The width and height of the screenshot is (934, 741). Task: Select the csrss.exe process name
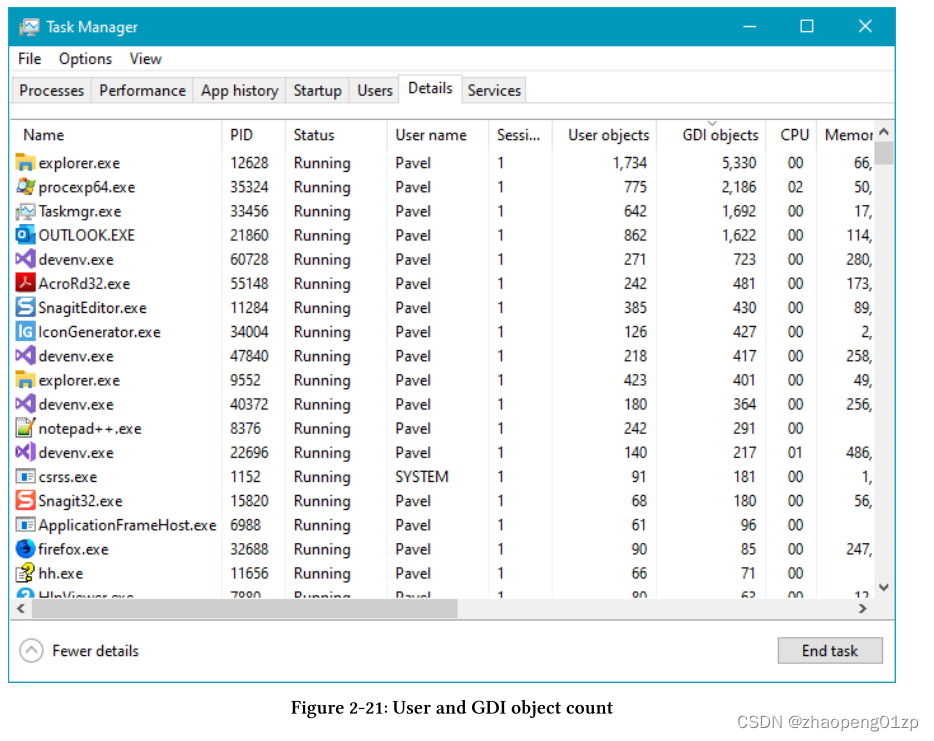(x=68, y=477)
